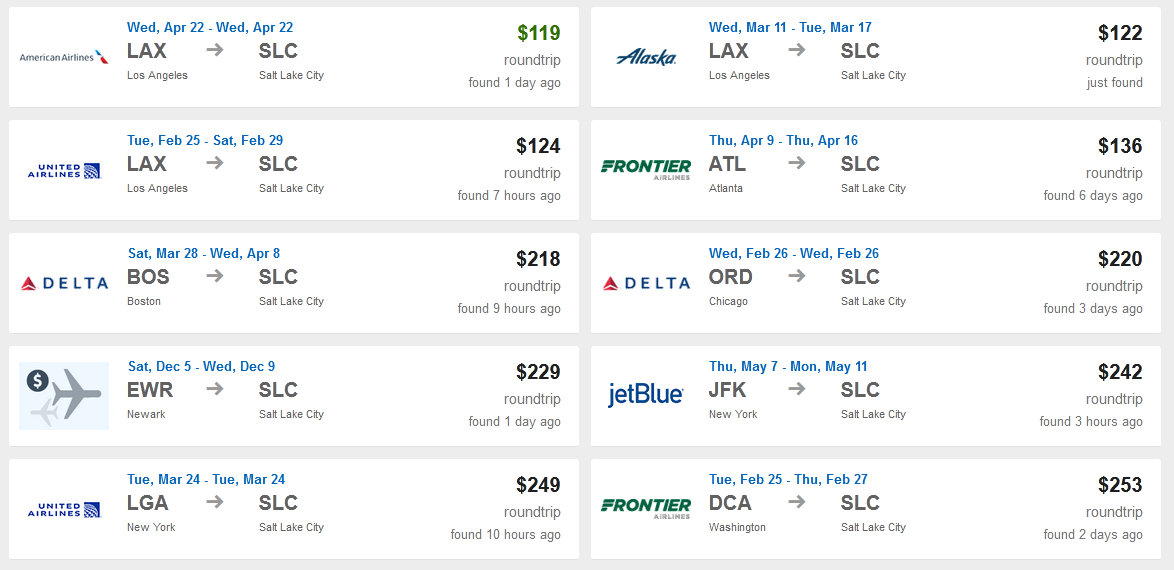Image resolution: width=1174 pixels, height=570 pixels.
Task: Click the American Airlines logo
Action: 64,57
